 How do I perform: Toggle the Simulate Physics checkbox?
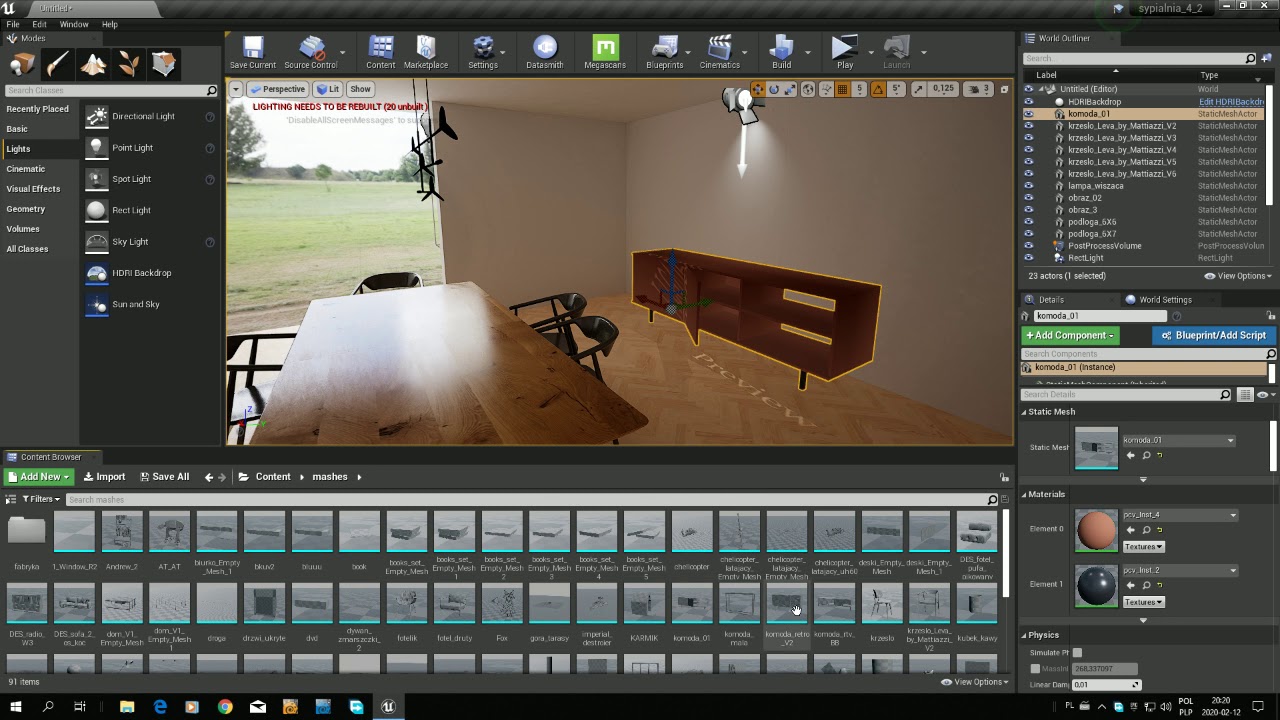click(1077, 653)
